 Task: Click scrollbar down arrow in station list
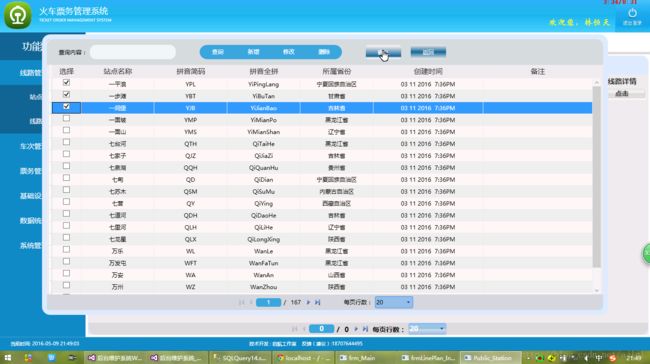tap(597, 291)
